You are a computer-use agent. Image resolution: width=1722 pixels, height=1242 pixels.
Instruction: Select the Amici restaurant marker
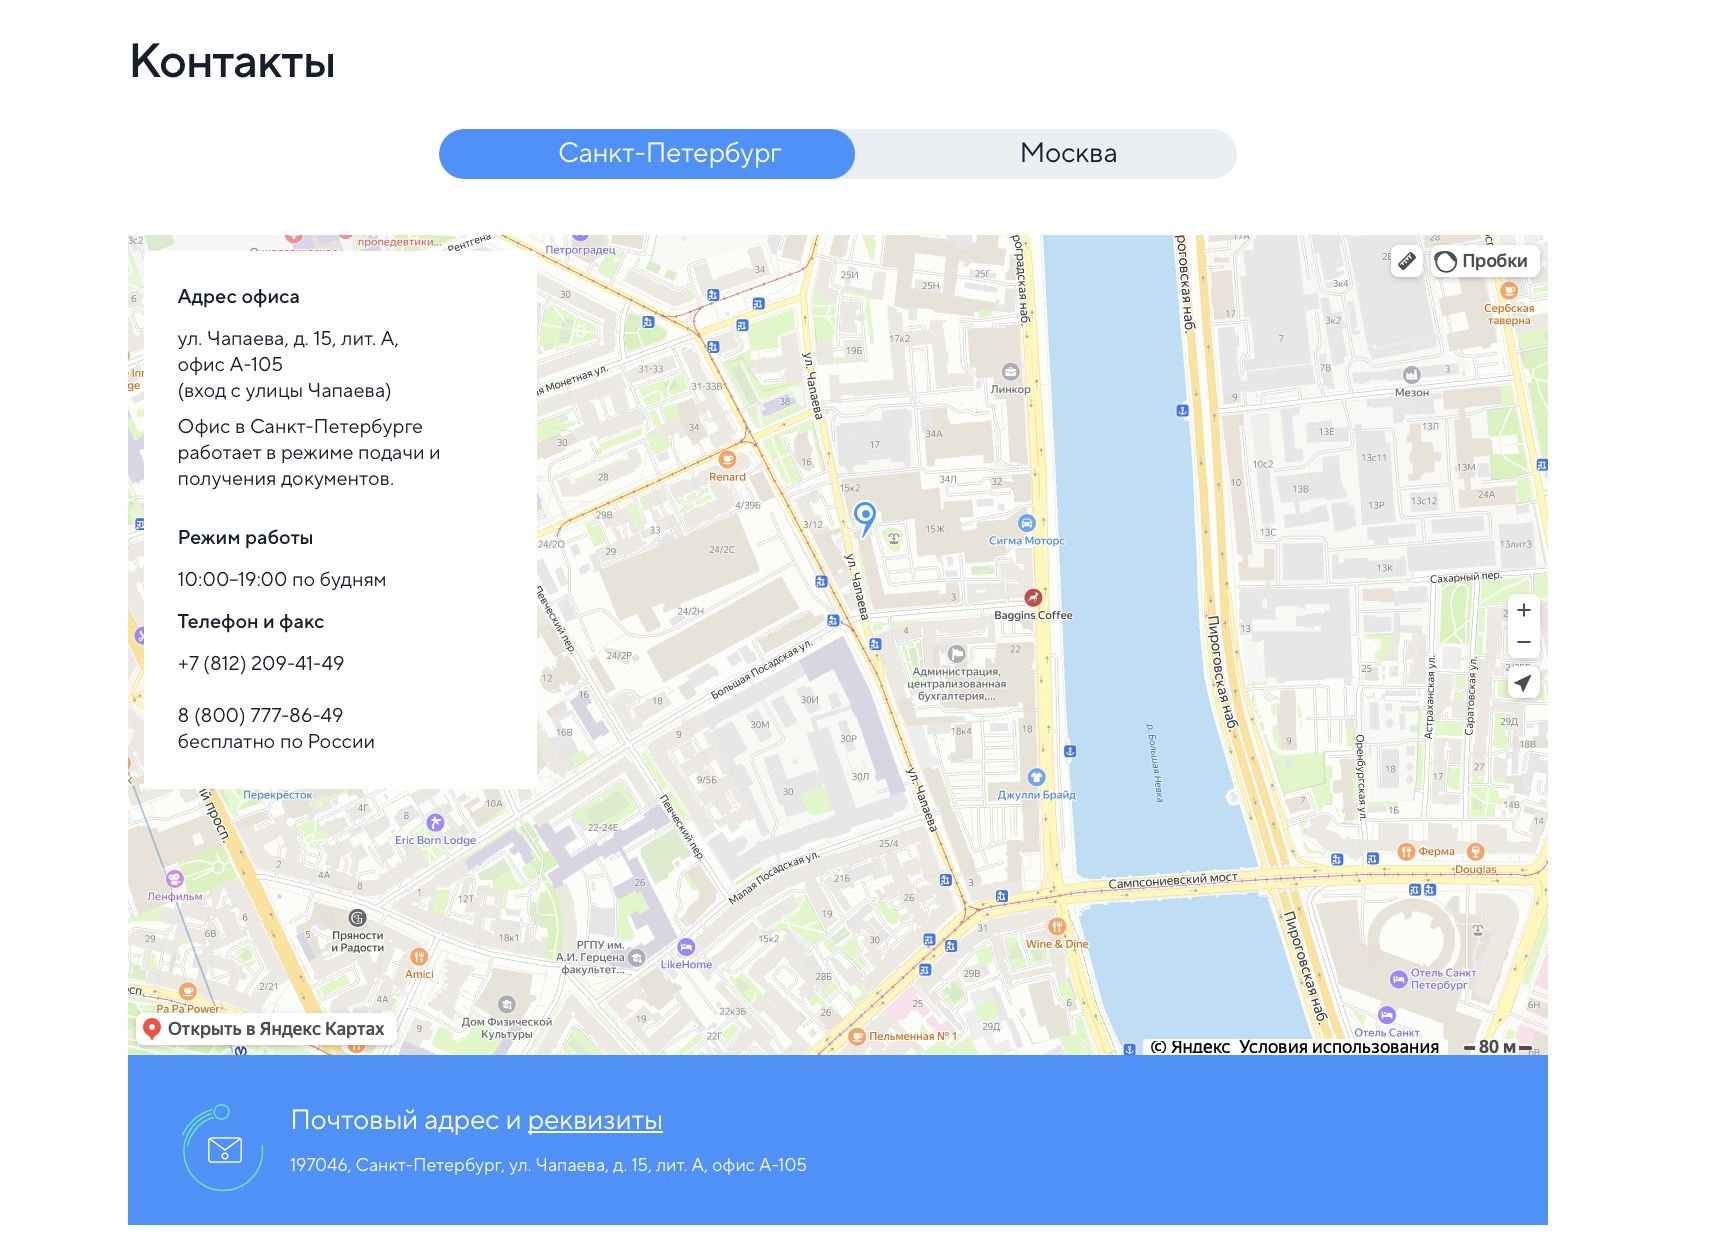click(419, 957)
